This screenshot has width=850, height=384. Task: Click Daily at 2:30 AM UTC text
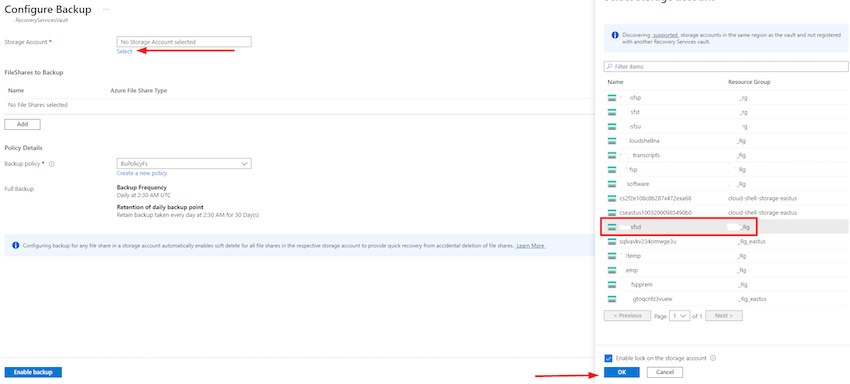pos(144,195)
